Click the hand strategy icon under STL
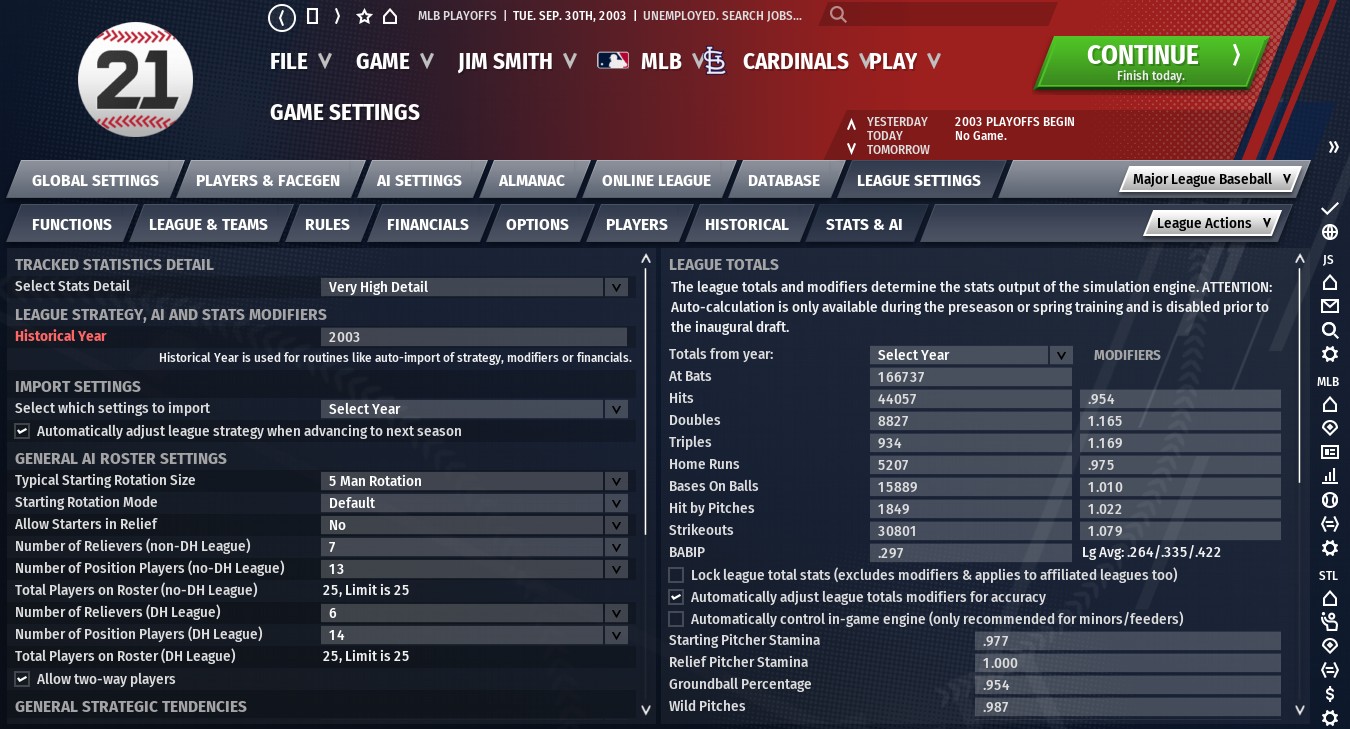 (1329, 622)
